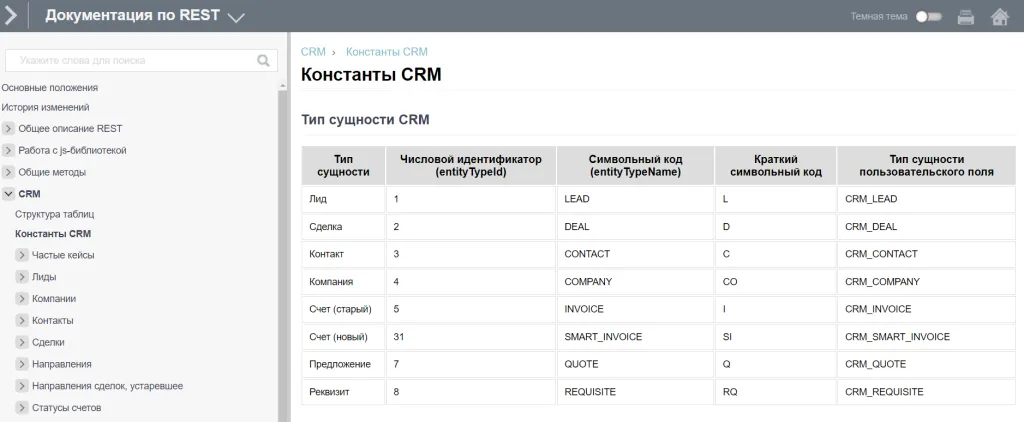Click the magnifier search icon

pos(264,61)
